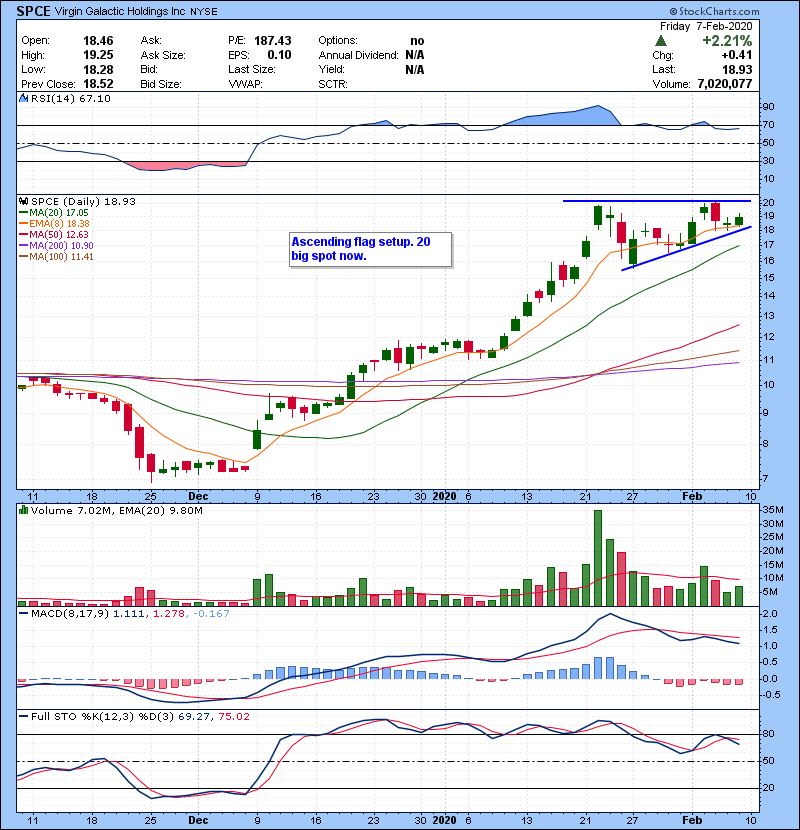Click the Options value no
The height and width of the screenshot is (830, 800).
[x=417, y=41]
